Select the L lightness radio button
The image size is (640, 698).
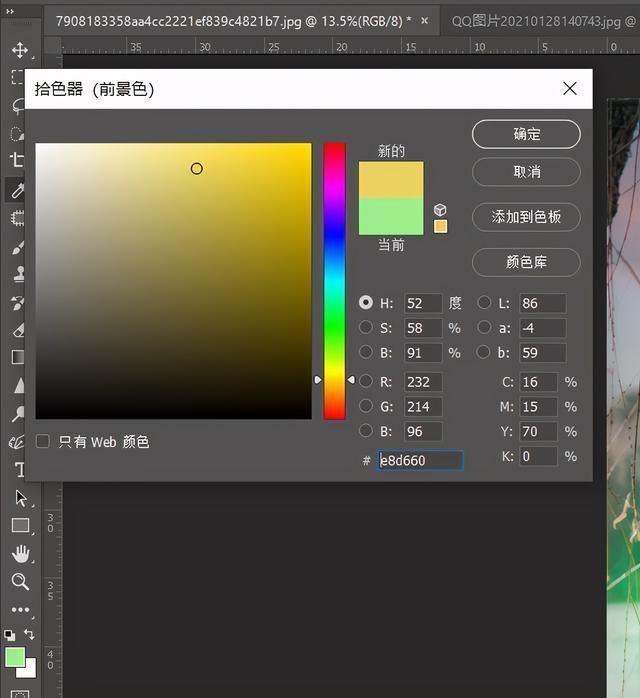coord(484,303)
